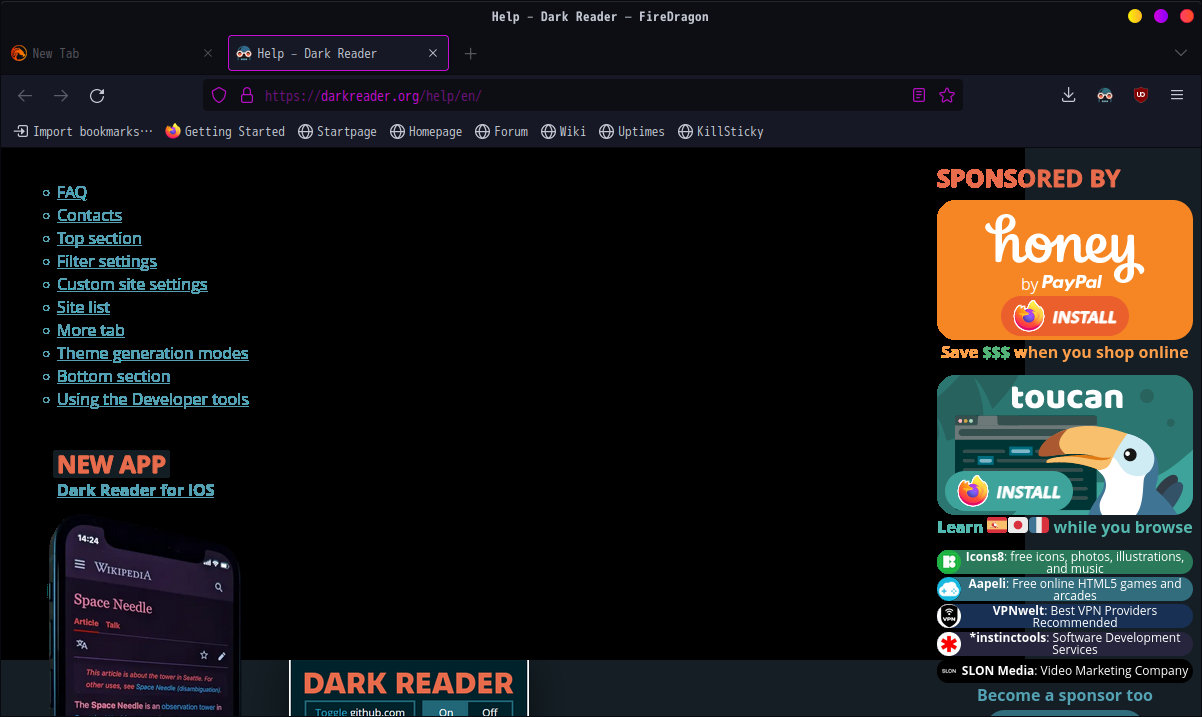Follow the Dark Reader for iOS link
1202x717 pixels.
136,490
